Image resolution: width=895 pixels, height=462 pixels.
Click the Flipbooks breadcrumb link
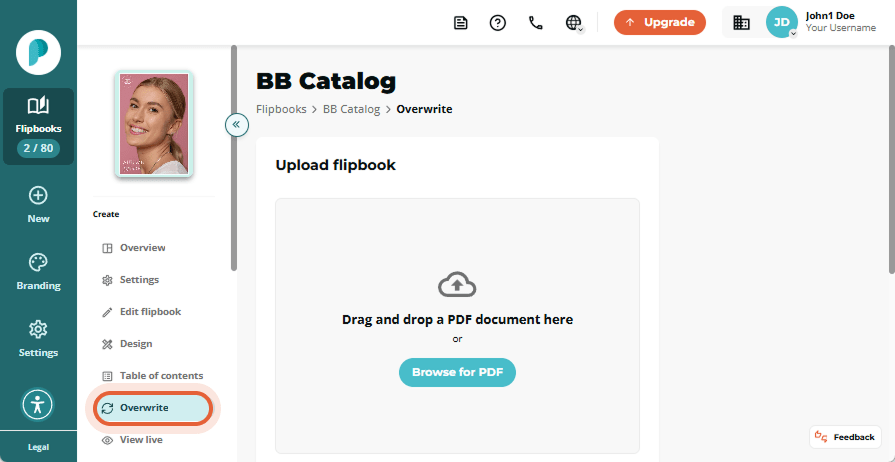point(281,109)
